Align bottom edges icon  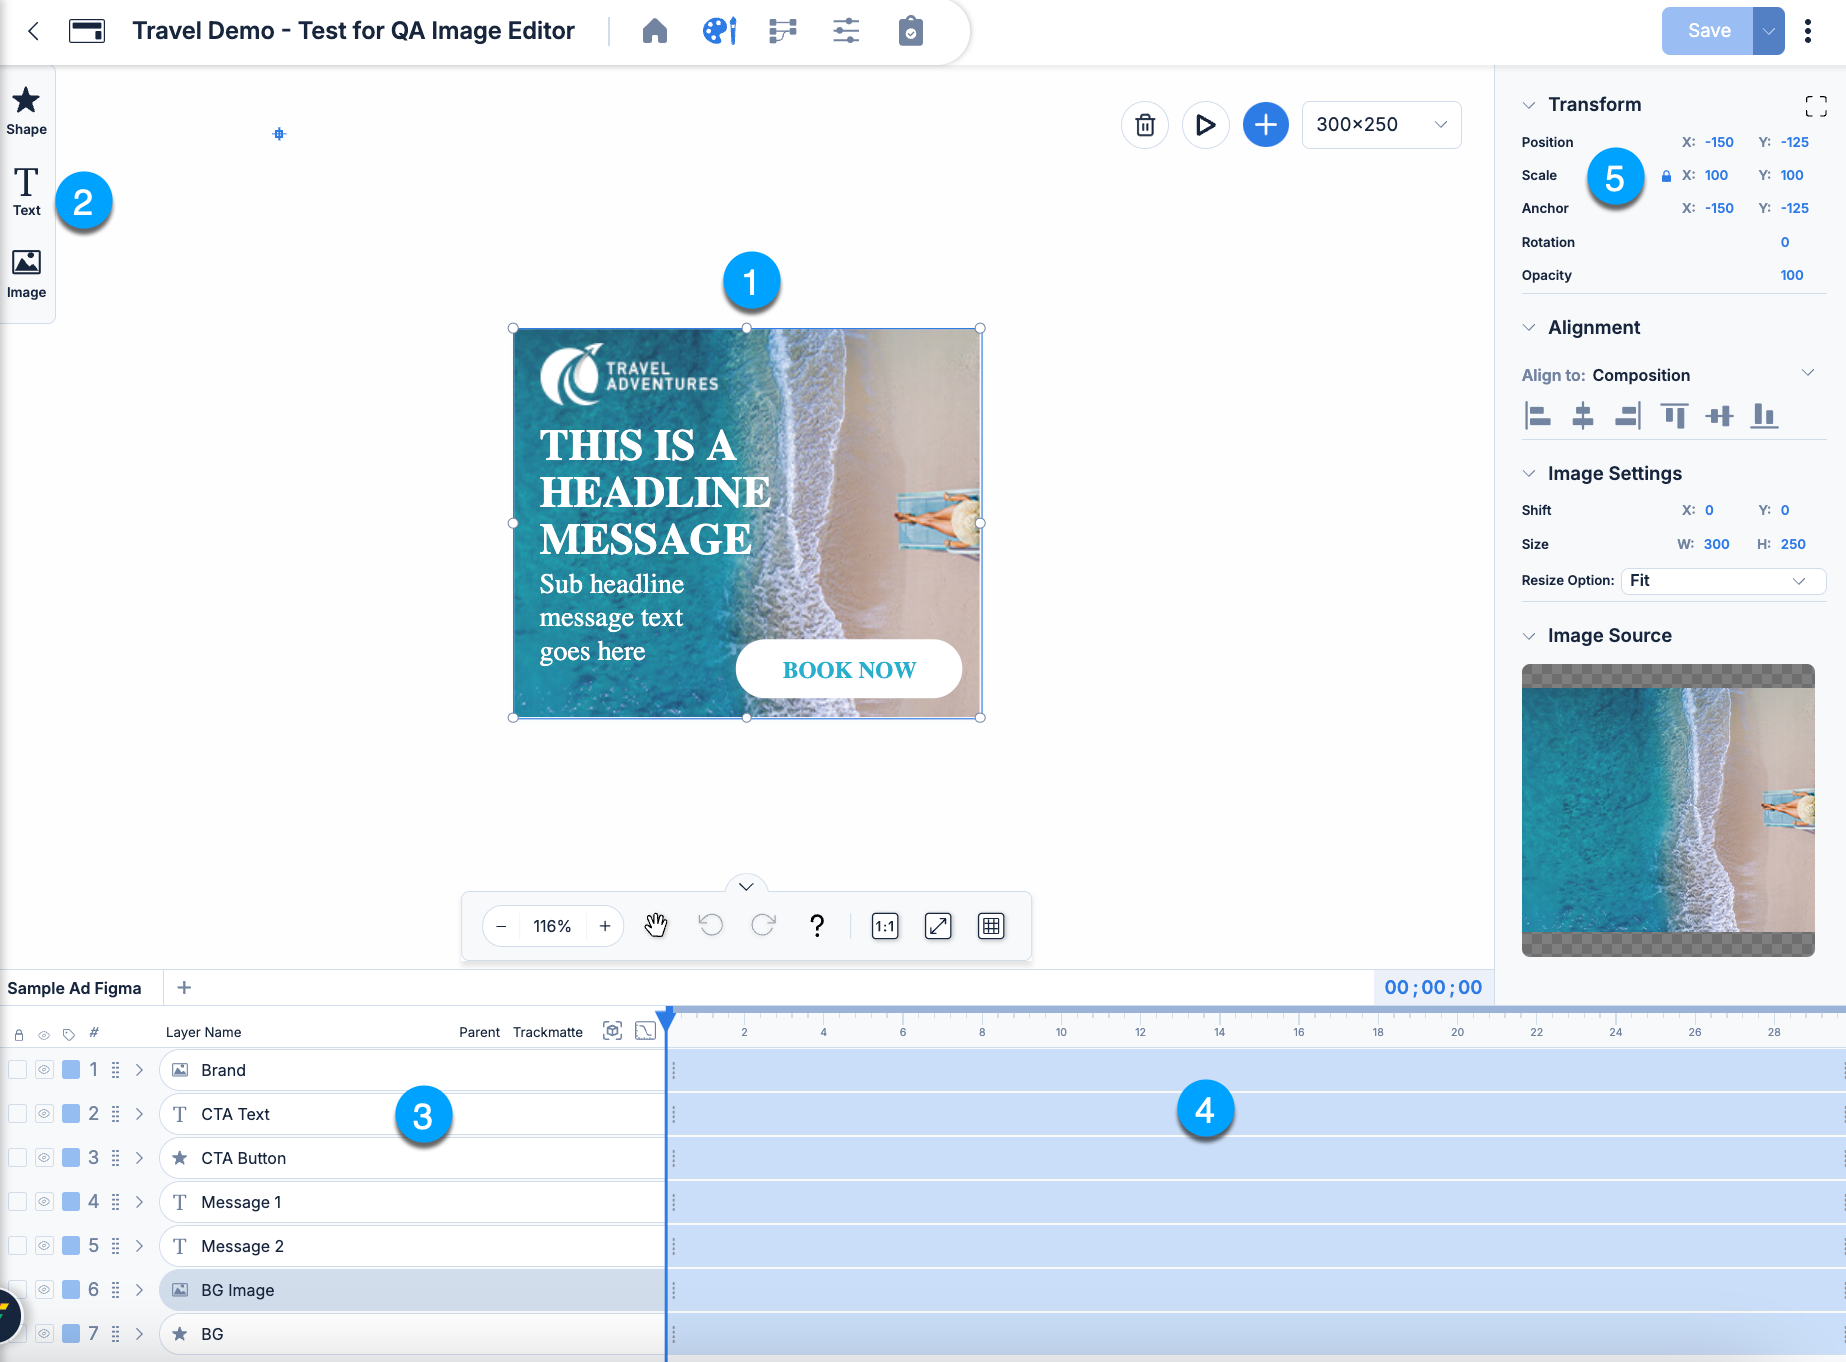click(1764, 415)
